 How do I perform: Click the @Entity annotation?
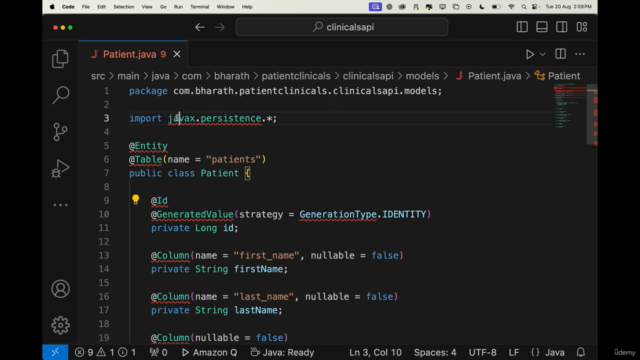tap(148, 146)
